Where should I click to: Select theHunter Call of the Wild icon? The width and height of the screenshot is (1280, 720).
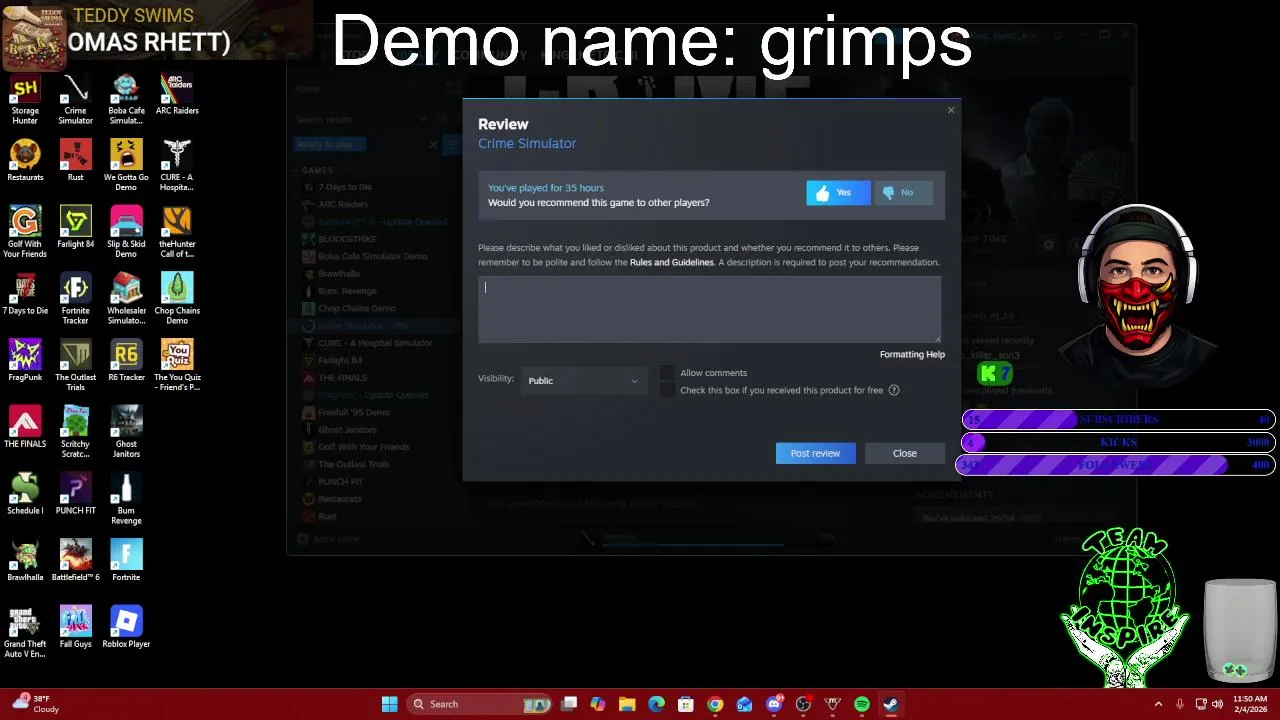click(177, 233)
